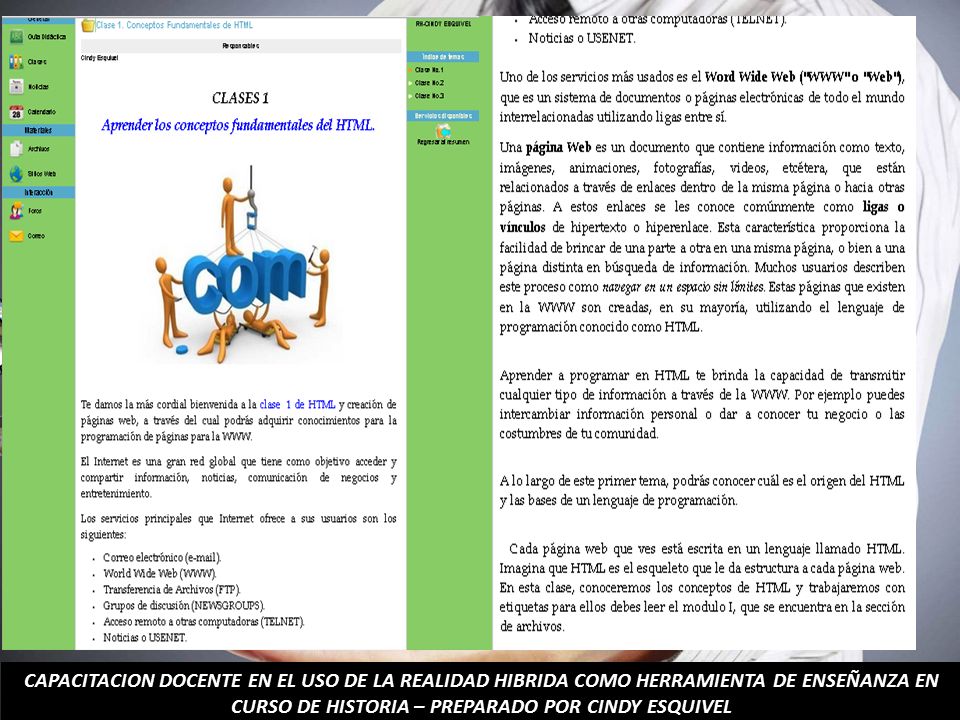Click the CLASES 1 heading
960x720 pixels.
[240, 98]
